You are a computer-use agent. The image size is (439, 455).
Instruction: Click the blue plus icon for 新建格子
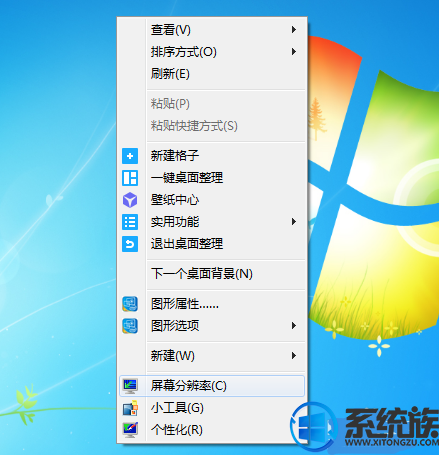click(x=130, y=156)
